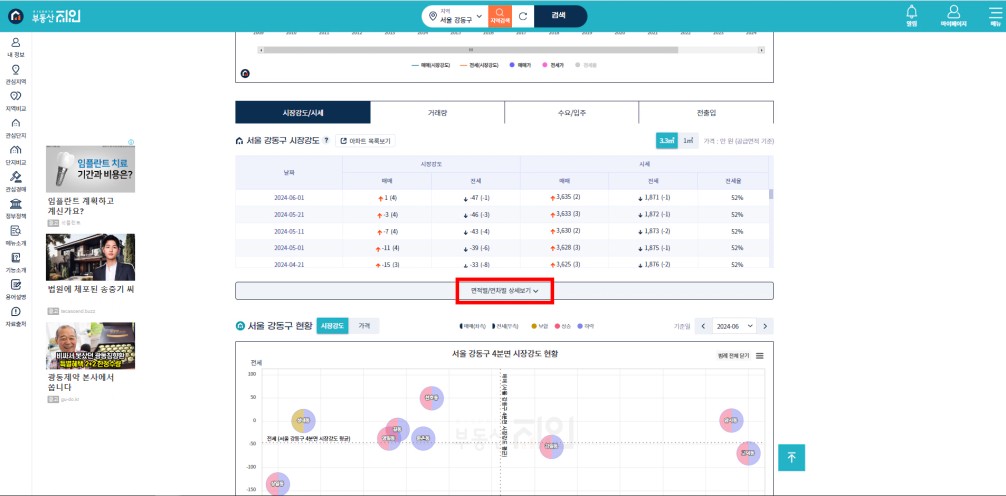1006x496 pixels.
Task: Click the chart horizontal range scrollbar handle
Action: pyautogui.click(x=471, y=49)
